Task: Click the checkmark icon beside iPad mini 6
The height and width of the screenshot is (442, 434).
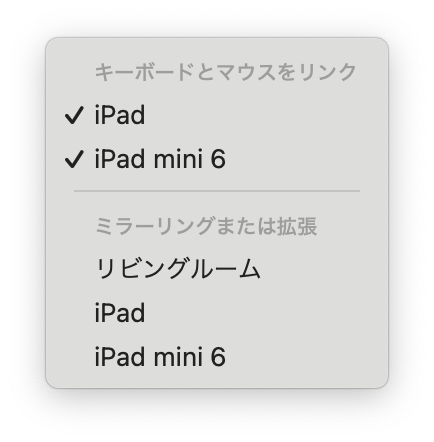Action: click(x=74, y=159)
